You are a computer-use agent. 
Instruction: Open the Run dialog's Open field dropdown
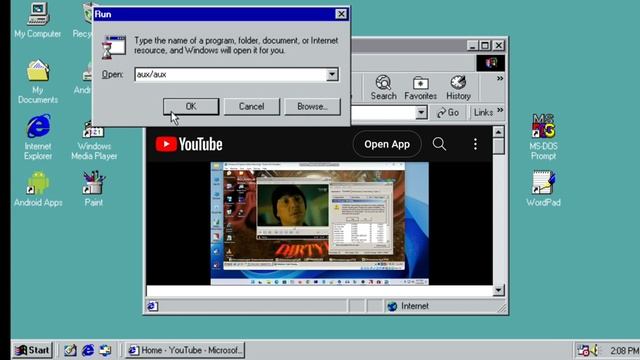tap(332, 74)
